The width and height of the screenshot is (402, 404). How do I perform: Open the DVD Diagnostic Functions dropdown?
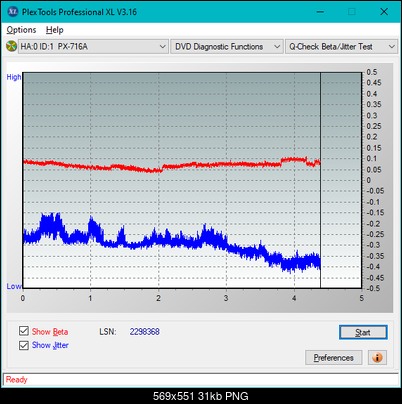pos(227,47)
